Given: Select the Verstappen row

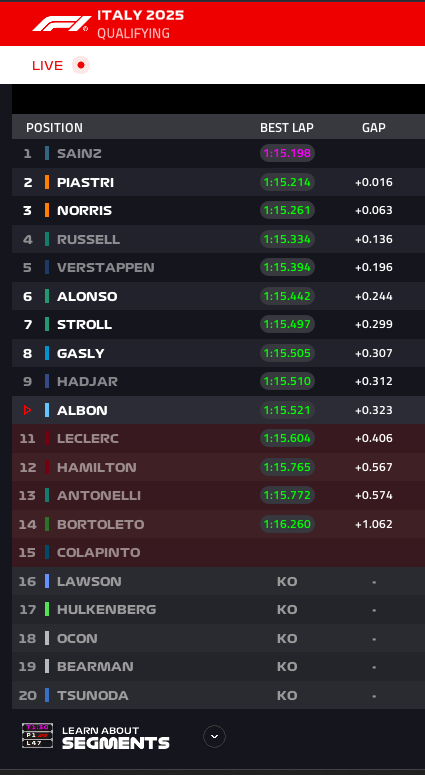Looking at the screenshot, I should point(218,267).
